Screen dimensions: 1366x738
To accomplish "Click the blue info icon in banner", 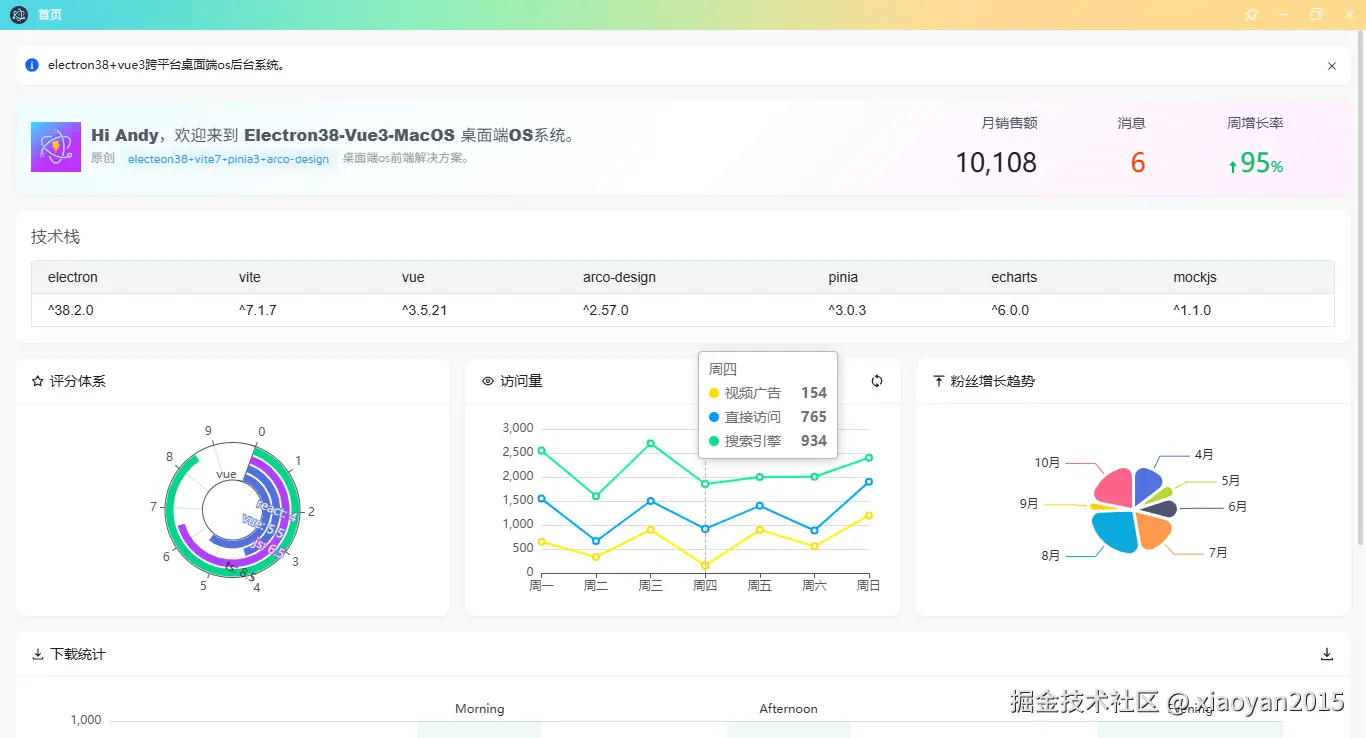I will point(32,65).
